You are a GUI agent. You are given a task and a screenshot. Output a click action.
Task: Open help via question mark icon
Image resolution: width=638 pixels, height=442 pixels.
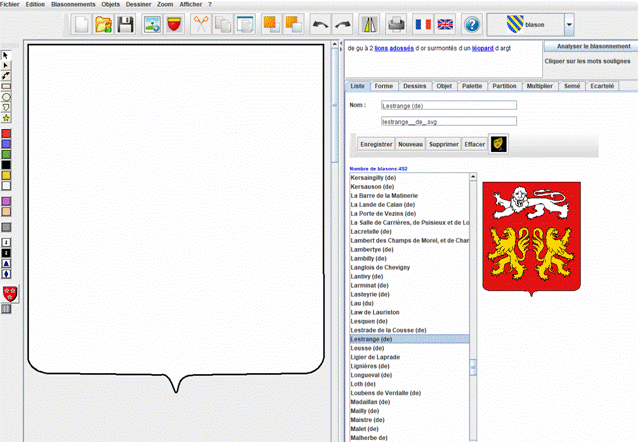(x=472, y=24)
